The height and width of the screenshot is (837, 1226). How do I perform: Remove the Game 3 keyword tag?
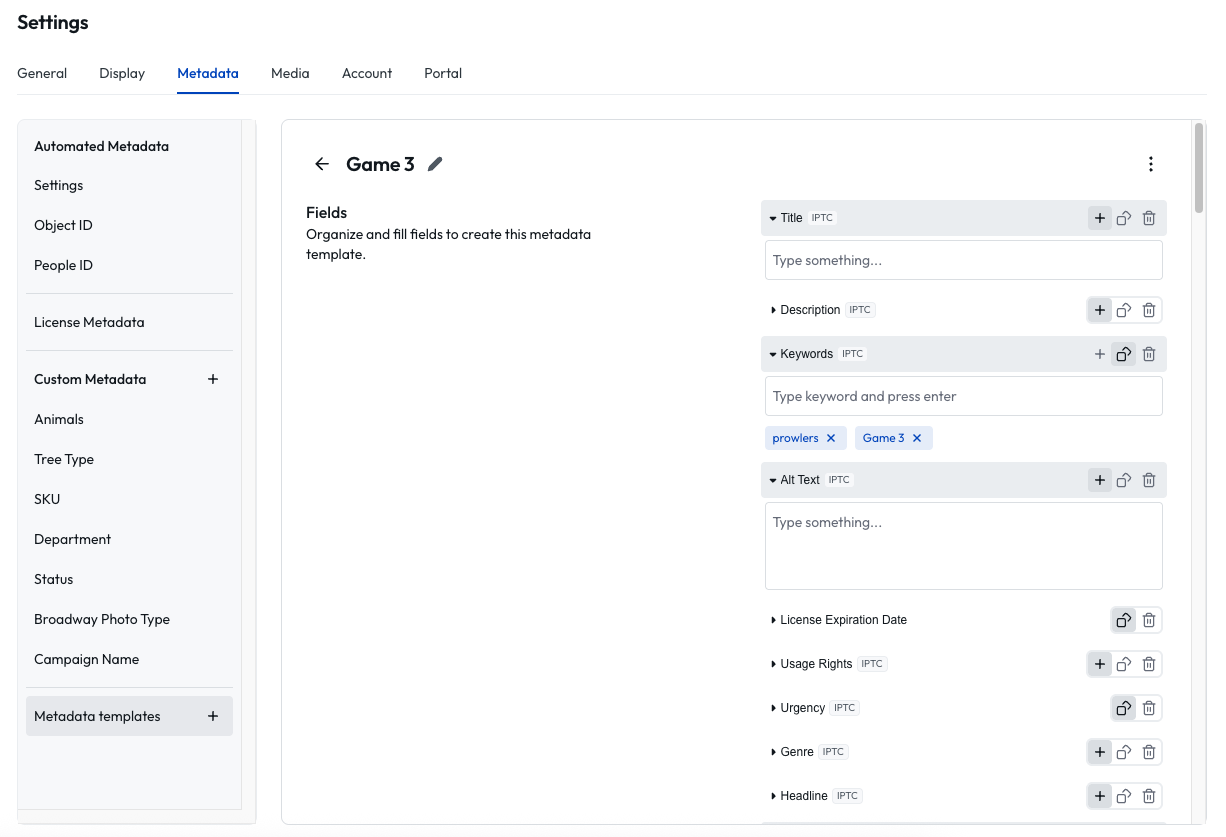tap(917, 438)
